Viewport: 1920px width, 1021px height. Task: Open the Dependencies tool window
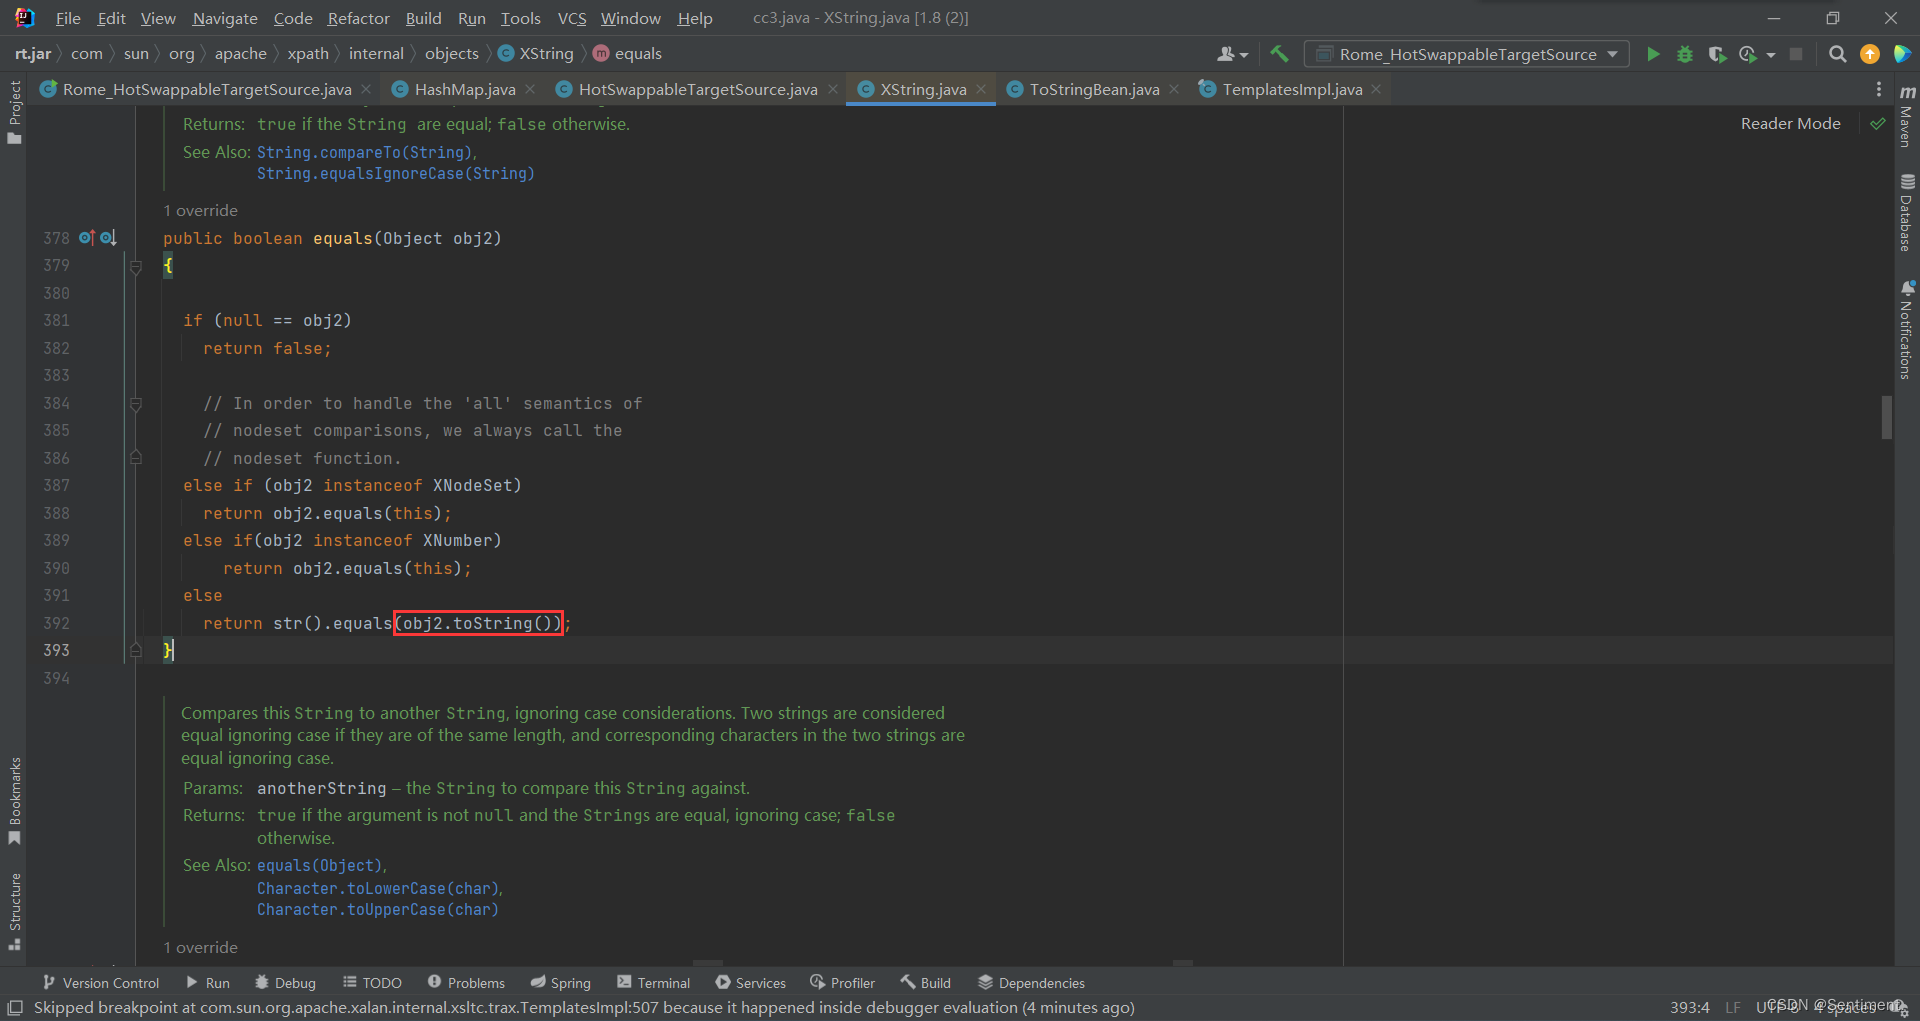(1031, 983)
